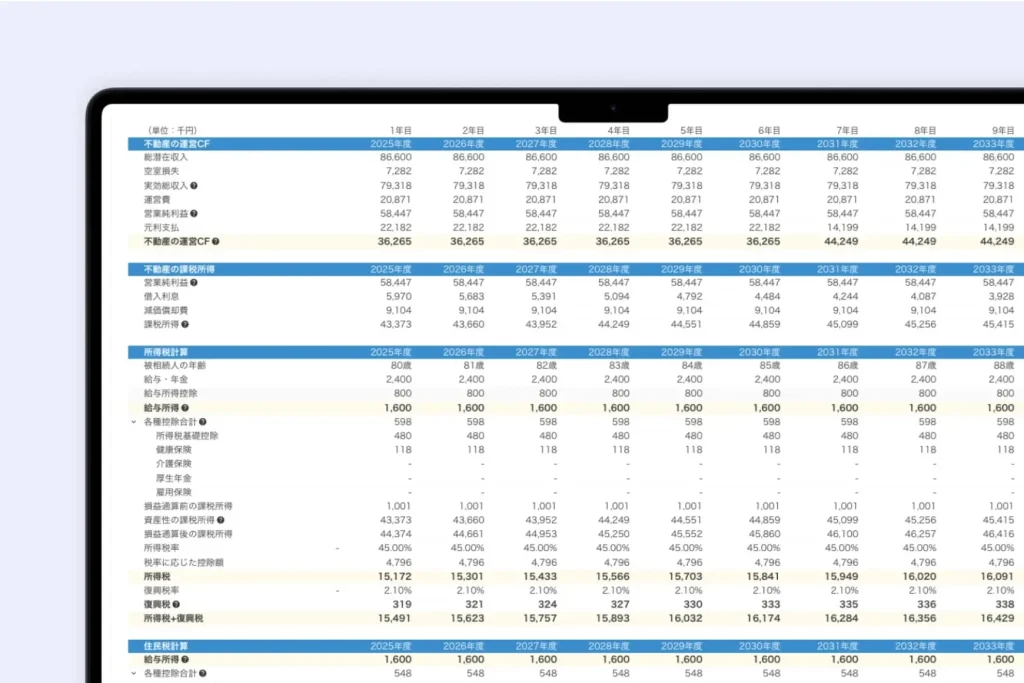This screenshot has width=1024, height=683.
Task: Open help icon next to 各種控除合計 in 所得税計算
Action: pos(203,422)
